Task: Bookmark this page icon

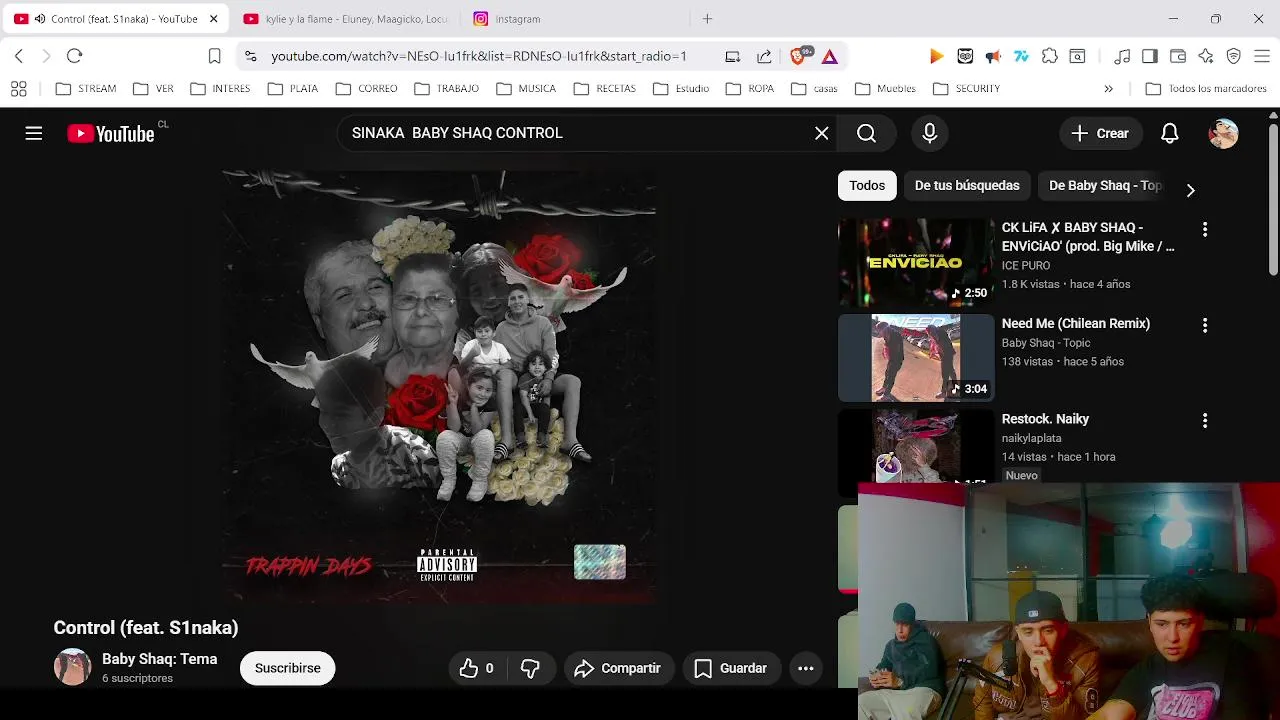Action: click(x=214, y=56)
